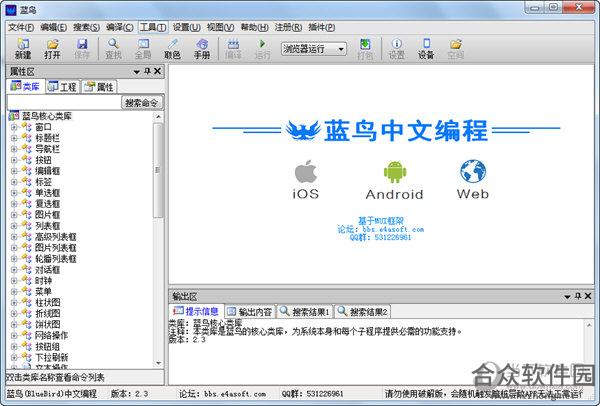Open the 视图(V) menu
600x406 pixels.
pos(220,27)
